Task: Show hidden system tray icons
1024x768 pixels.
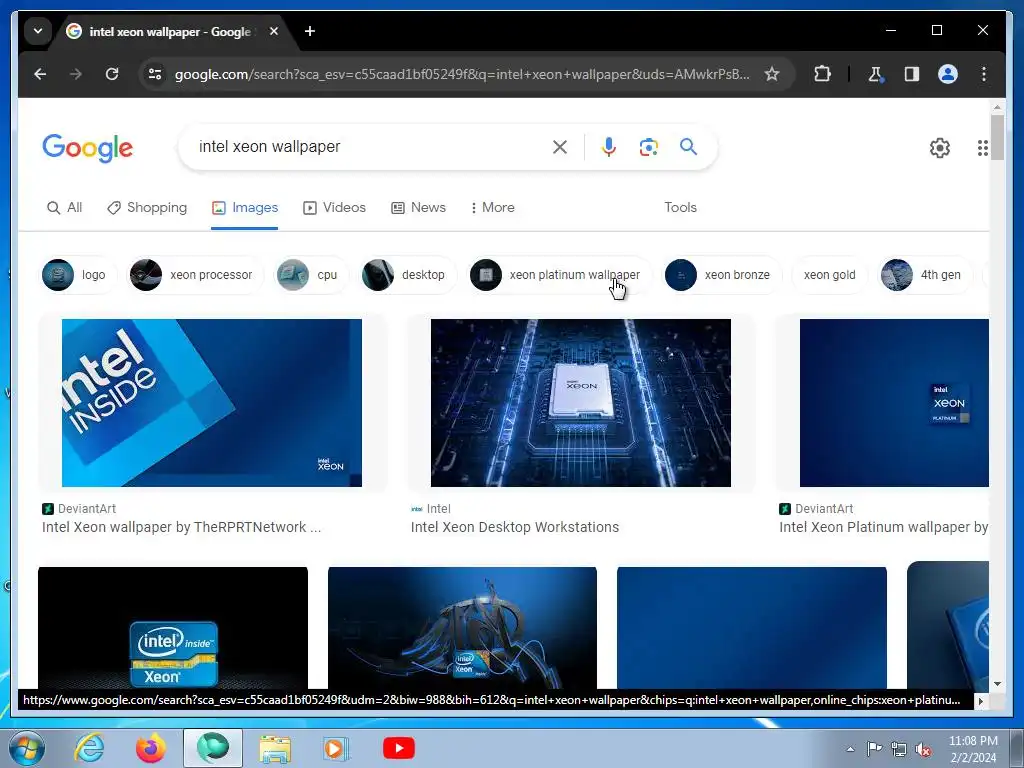Action: click(x=850, y=749)
